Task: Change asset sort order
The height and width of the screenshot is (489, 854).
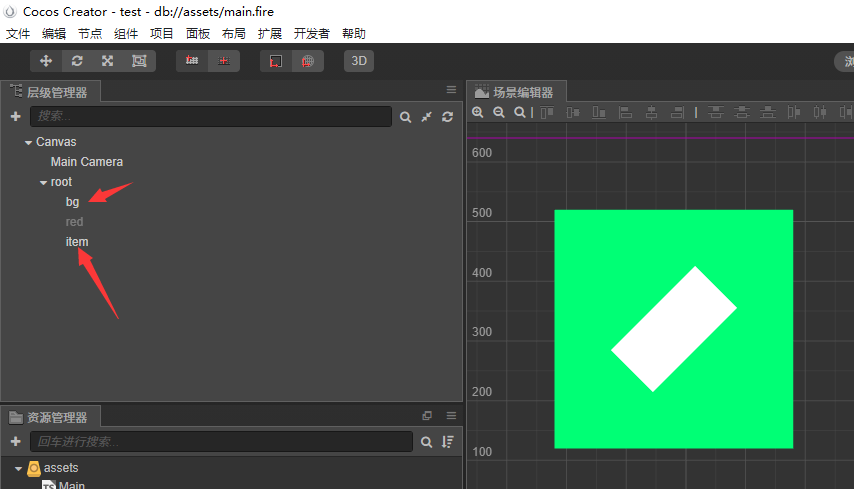Action: tap(448, 442)
